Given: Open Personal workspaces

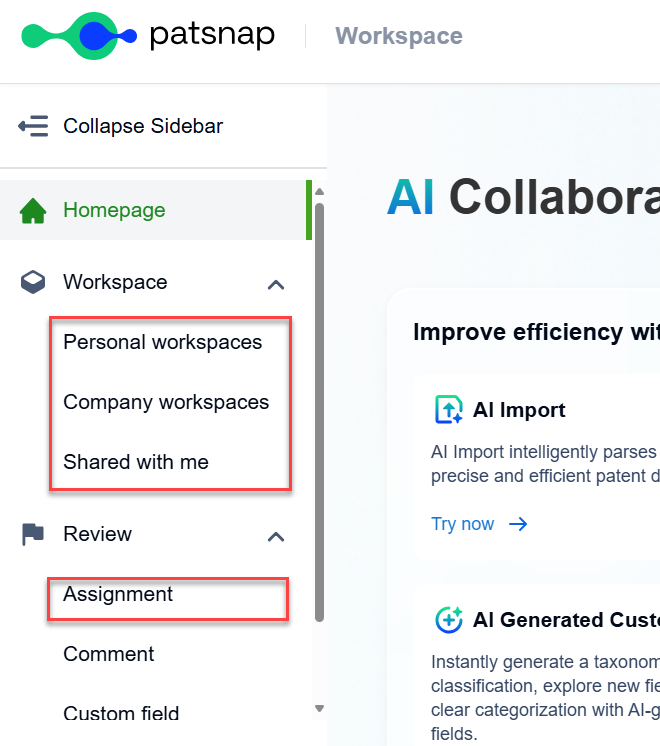Looking at the screenshot, I should coord(162,342).
